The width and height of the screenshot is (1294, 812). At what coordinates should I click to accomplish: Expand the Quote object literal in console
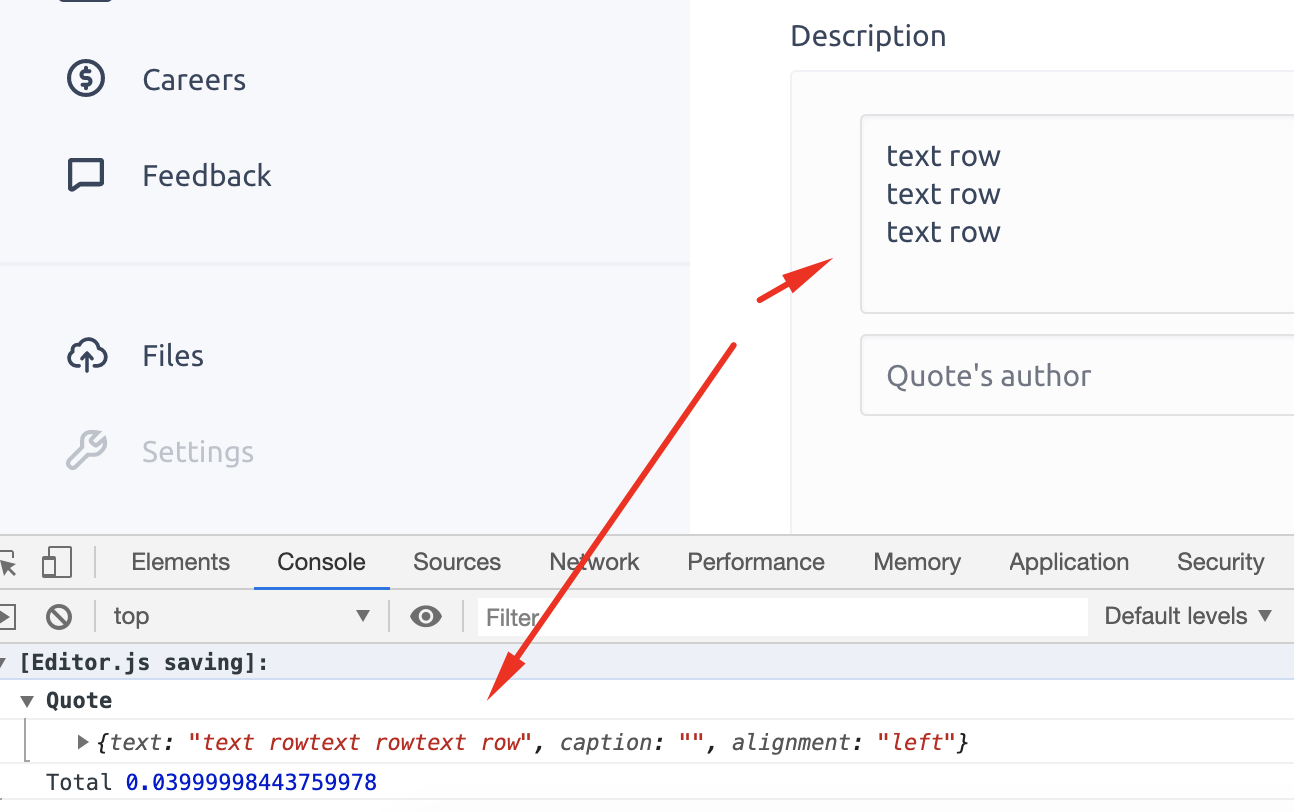coord(82,742)
